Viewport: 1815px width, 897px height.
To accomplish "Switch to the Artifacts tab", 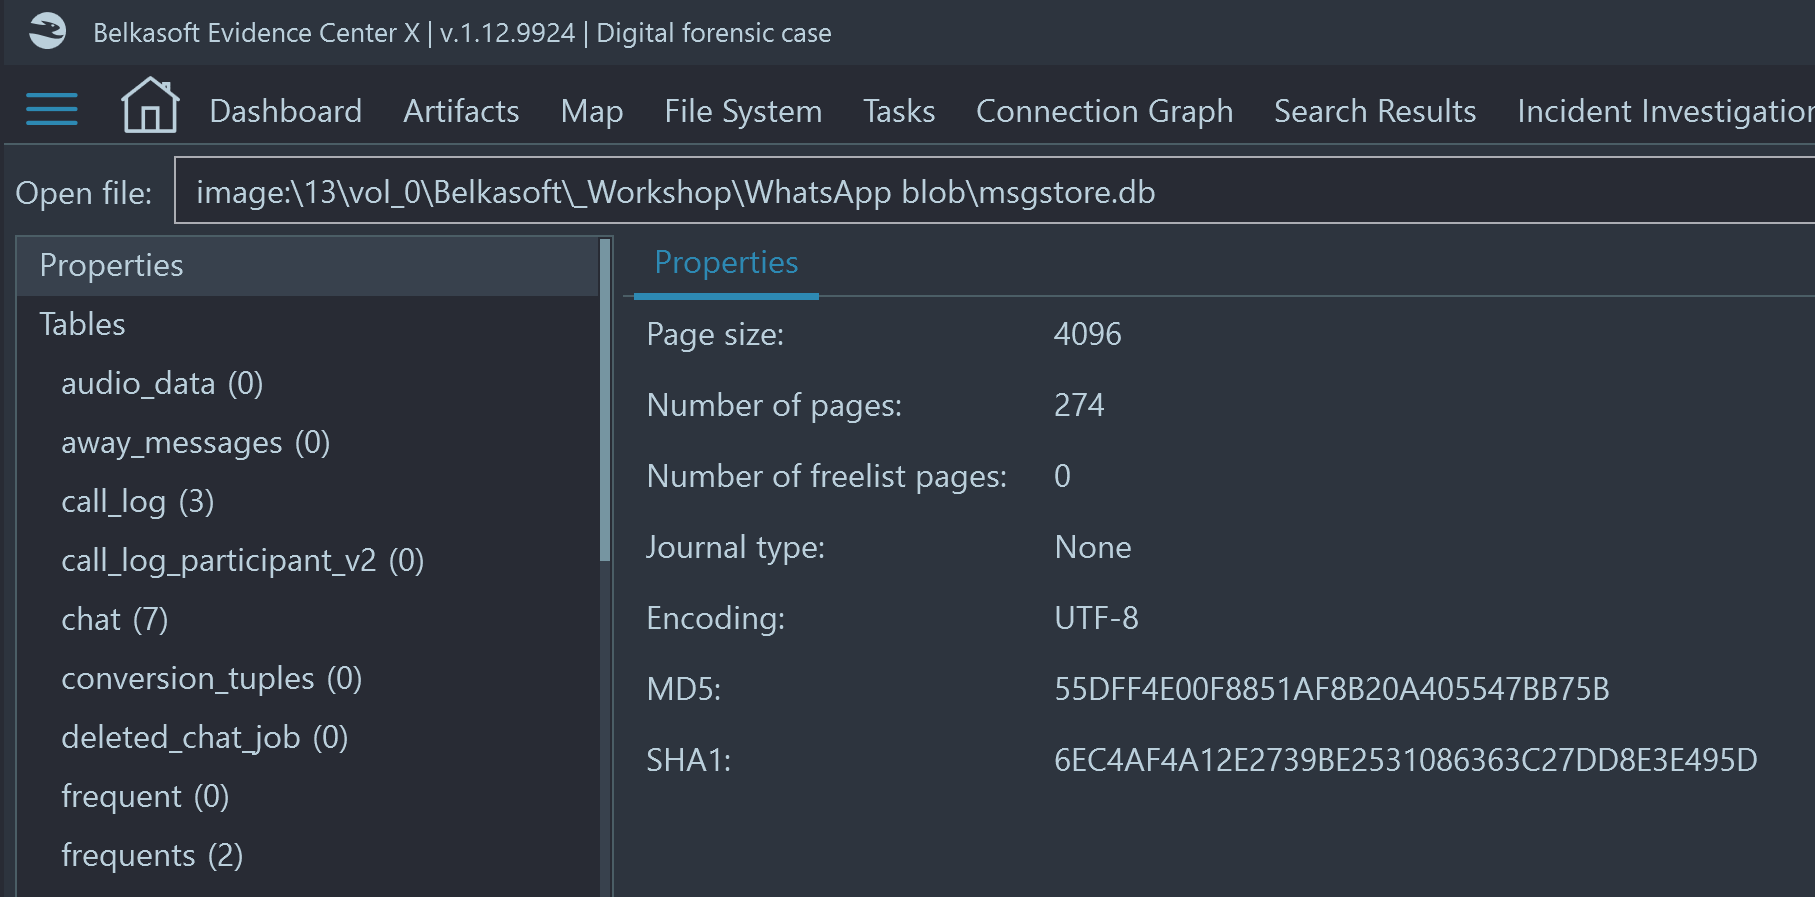I will 461,111.
